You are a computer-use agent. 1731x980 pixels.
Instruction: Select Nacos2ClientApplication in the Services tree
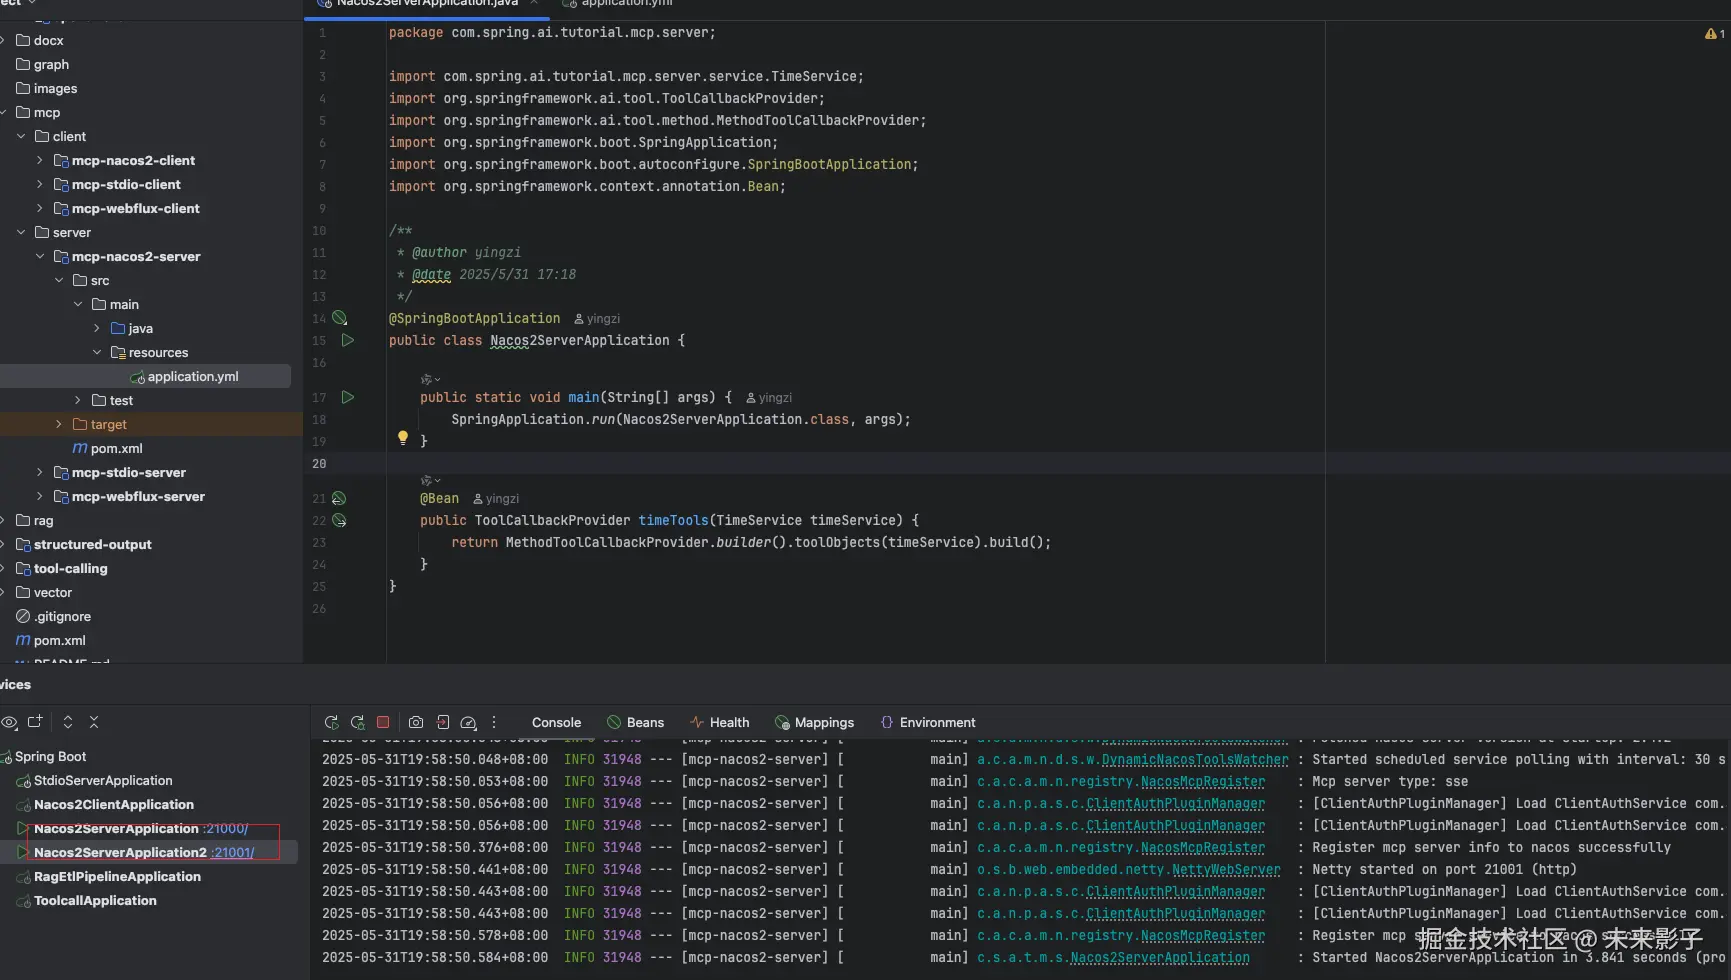114,804
